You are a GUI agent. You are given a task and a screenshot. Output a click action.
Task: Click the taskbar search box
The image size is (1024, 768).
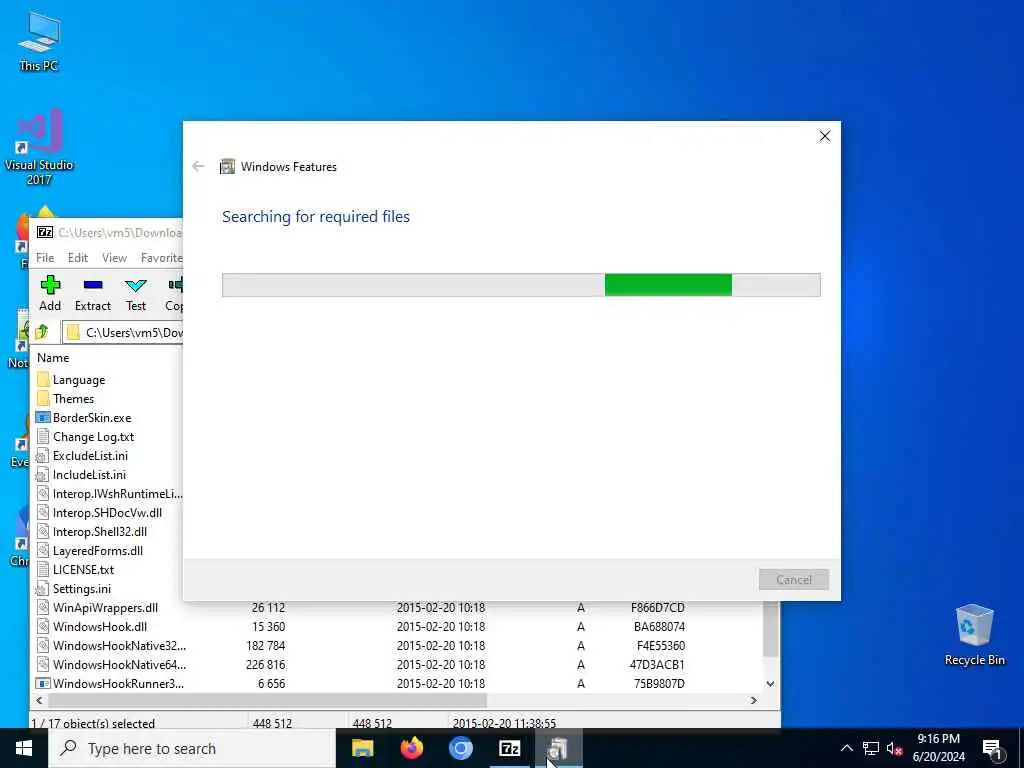coord(192,748)
